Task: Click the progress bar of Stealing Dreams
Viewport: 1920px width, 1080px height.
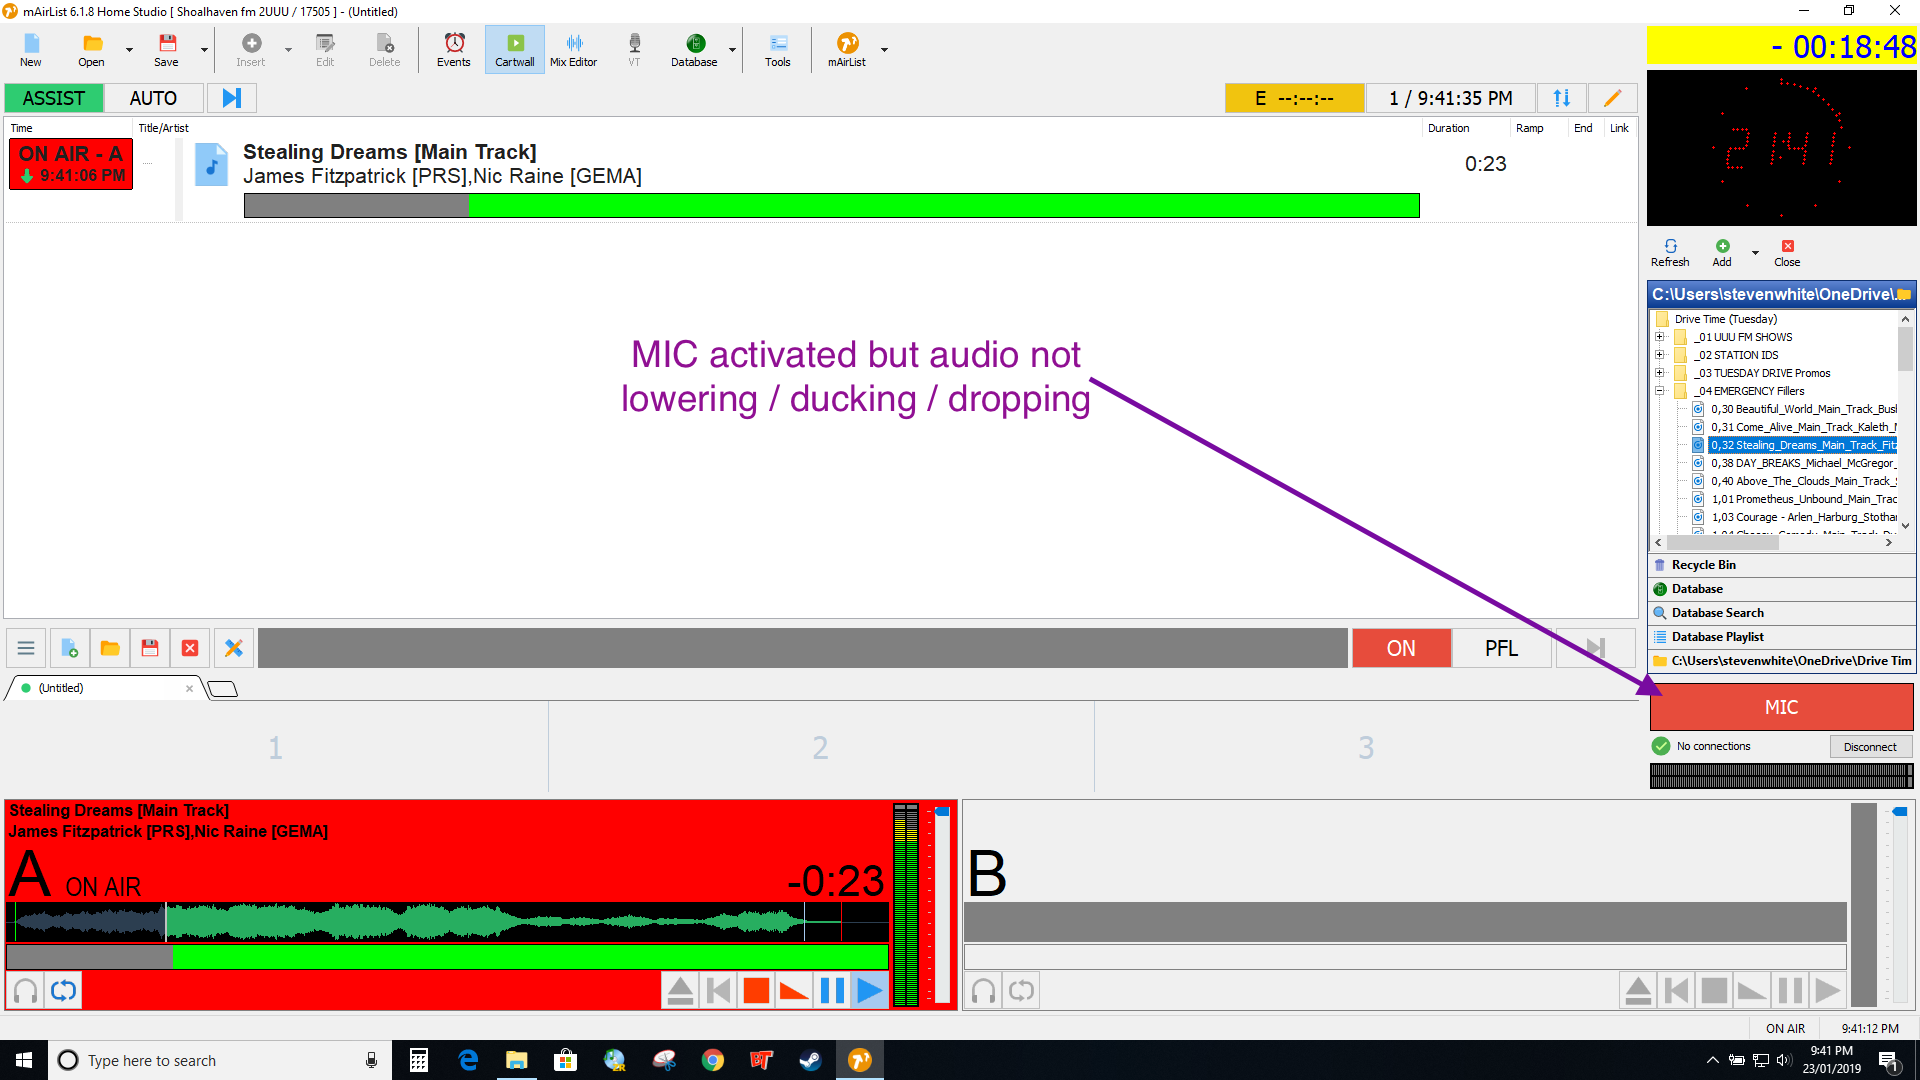Action: pyautogui.click(x=830, y=205)
